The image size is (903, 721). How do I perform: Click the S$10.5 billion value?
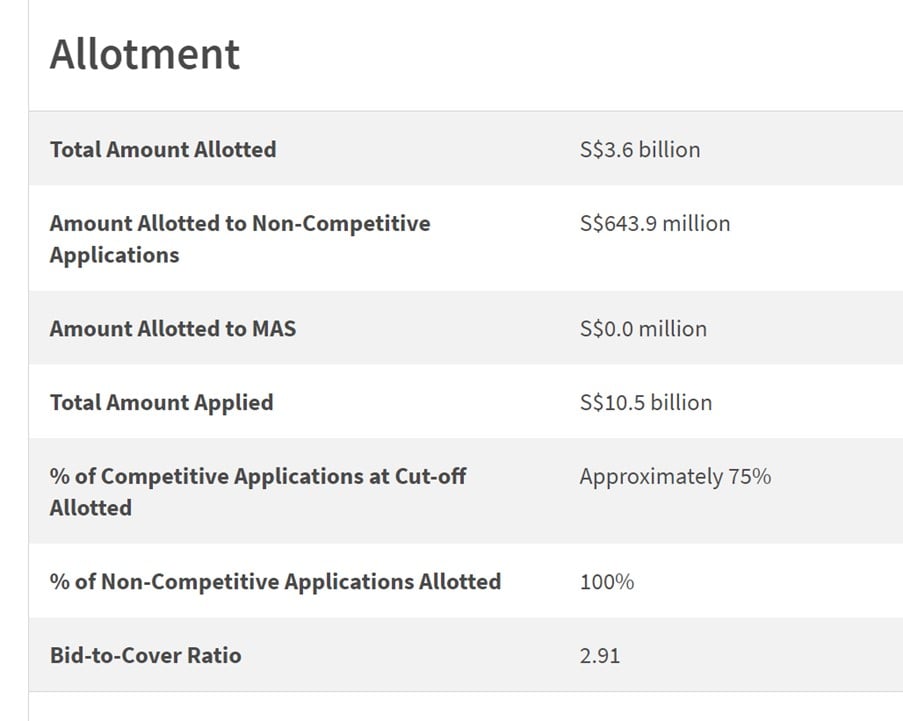tap(646, 402)
